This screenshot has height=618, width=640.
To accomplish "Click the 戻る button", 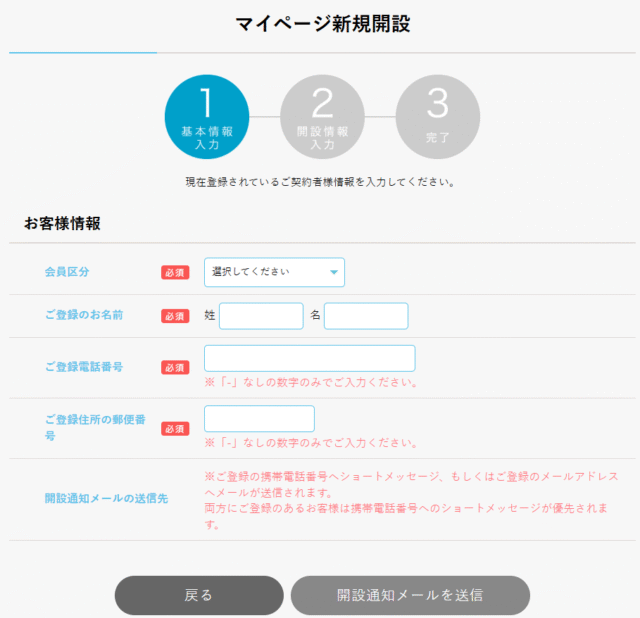I will pos(199,595).
